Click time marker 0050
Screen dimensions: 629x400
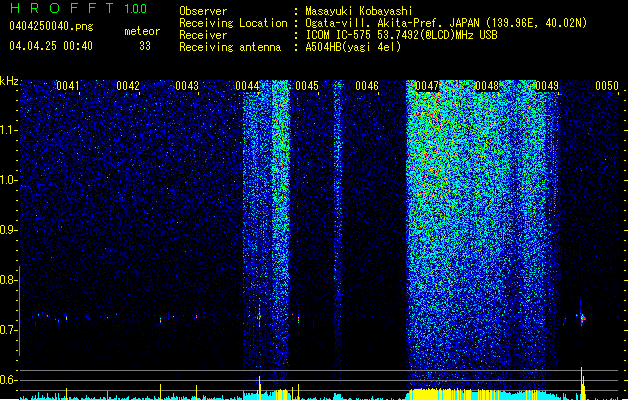607,86
